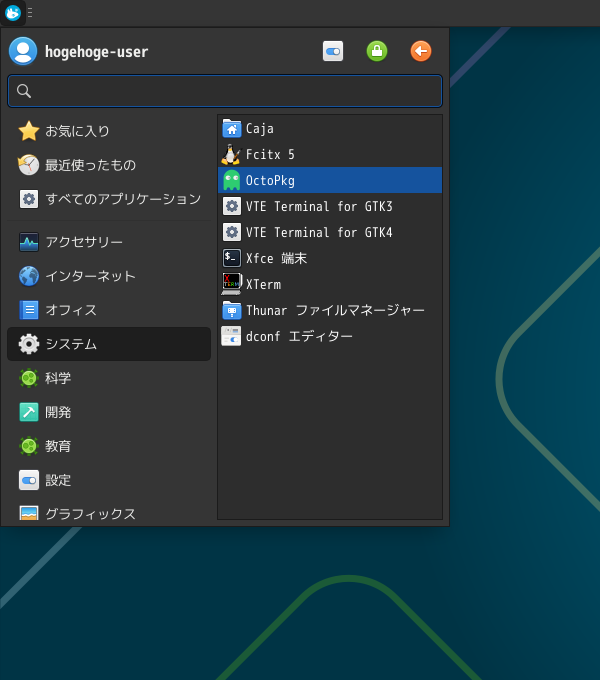Select the 最近使ったもの category
600x680 pixels.
point(109,165)
